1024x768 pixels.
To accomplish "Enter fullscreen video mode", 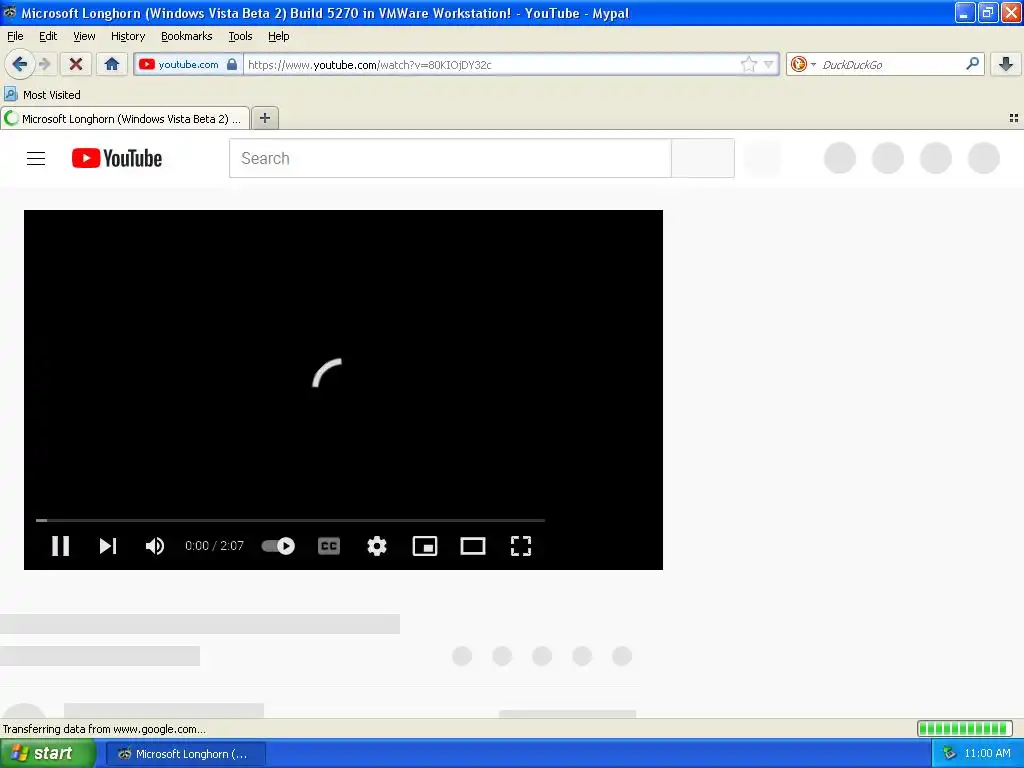I will pos(520,546).
